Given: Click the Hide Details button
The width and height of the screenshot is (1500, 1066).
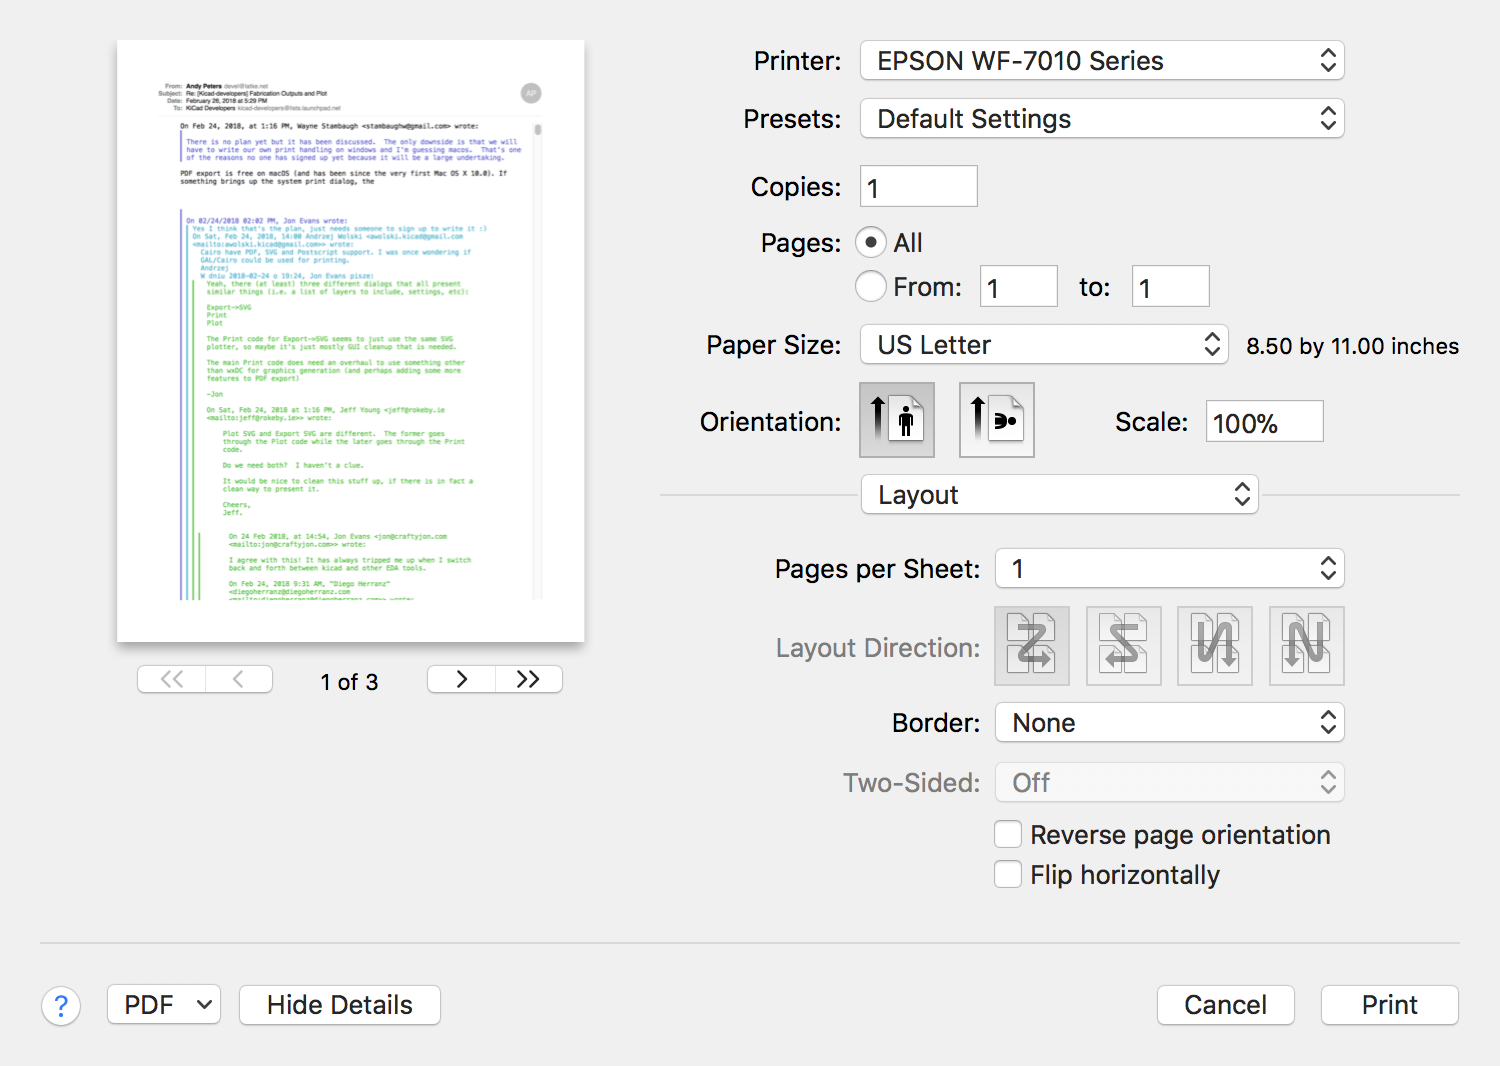Looking at the screenshot, I should [x=340, y=1005].
